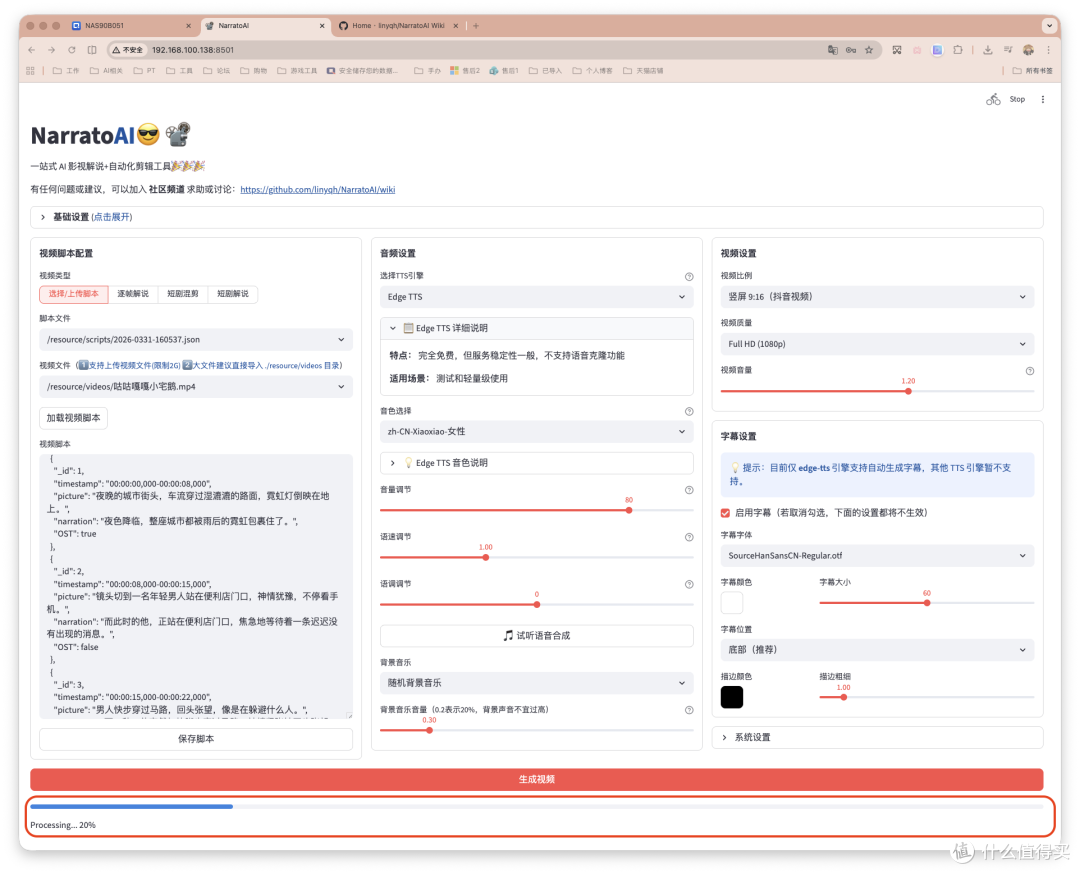The image size is (1080, 874).
Task: Click help icon beside 背景音乐音量
Action: [x=689, y=709]
